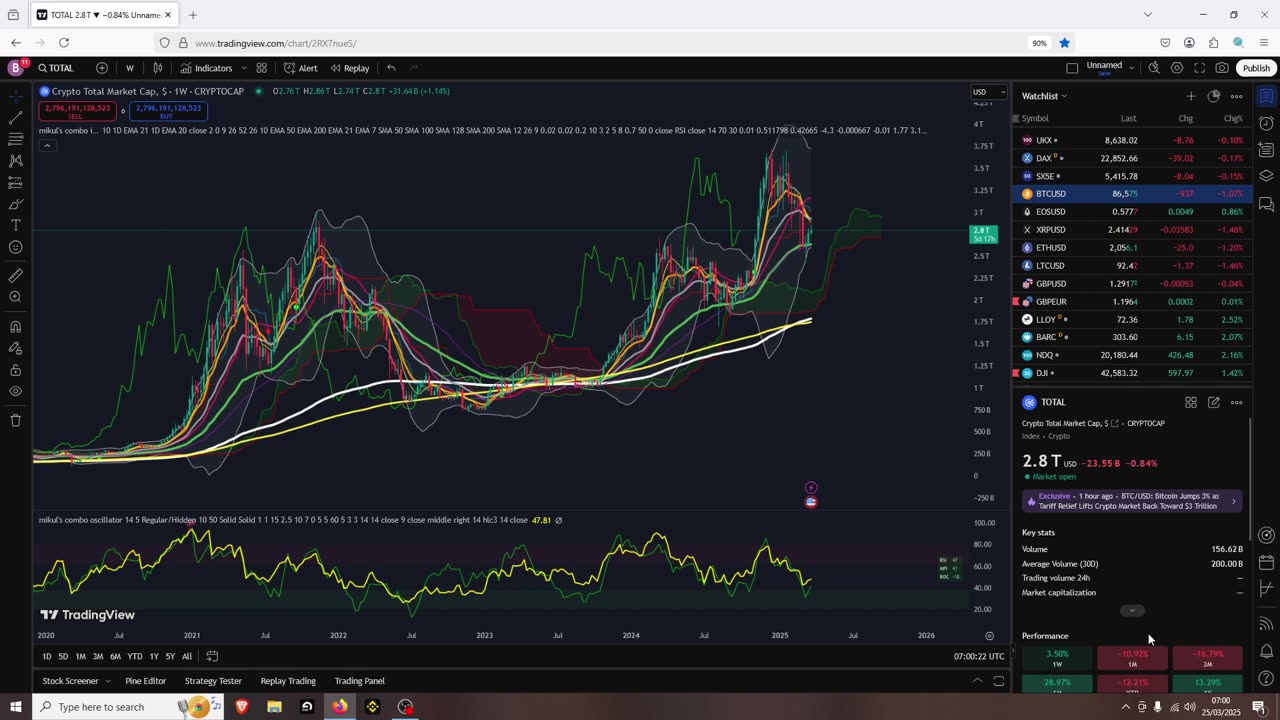
Task: Select the crosshair cursor tool
Action: tap(15, 96)
